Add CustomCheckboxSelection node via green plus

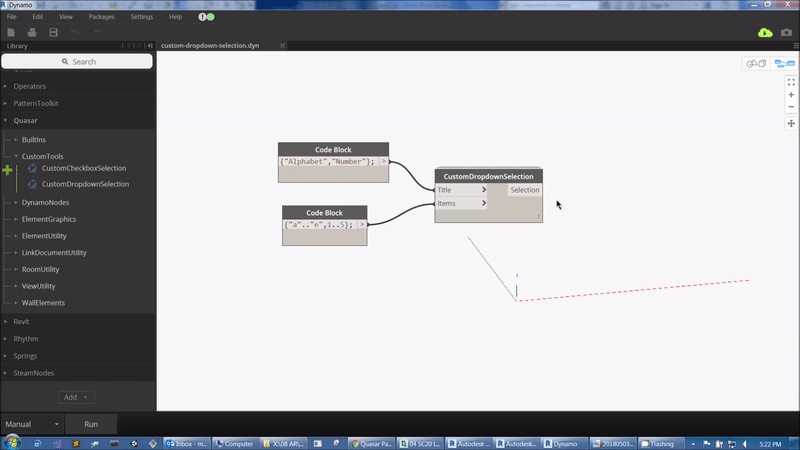coord(7,171)
